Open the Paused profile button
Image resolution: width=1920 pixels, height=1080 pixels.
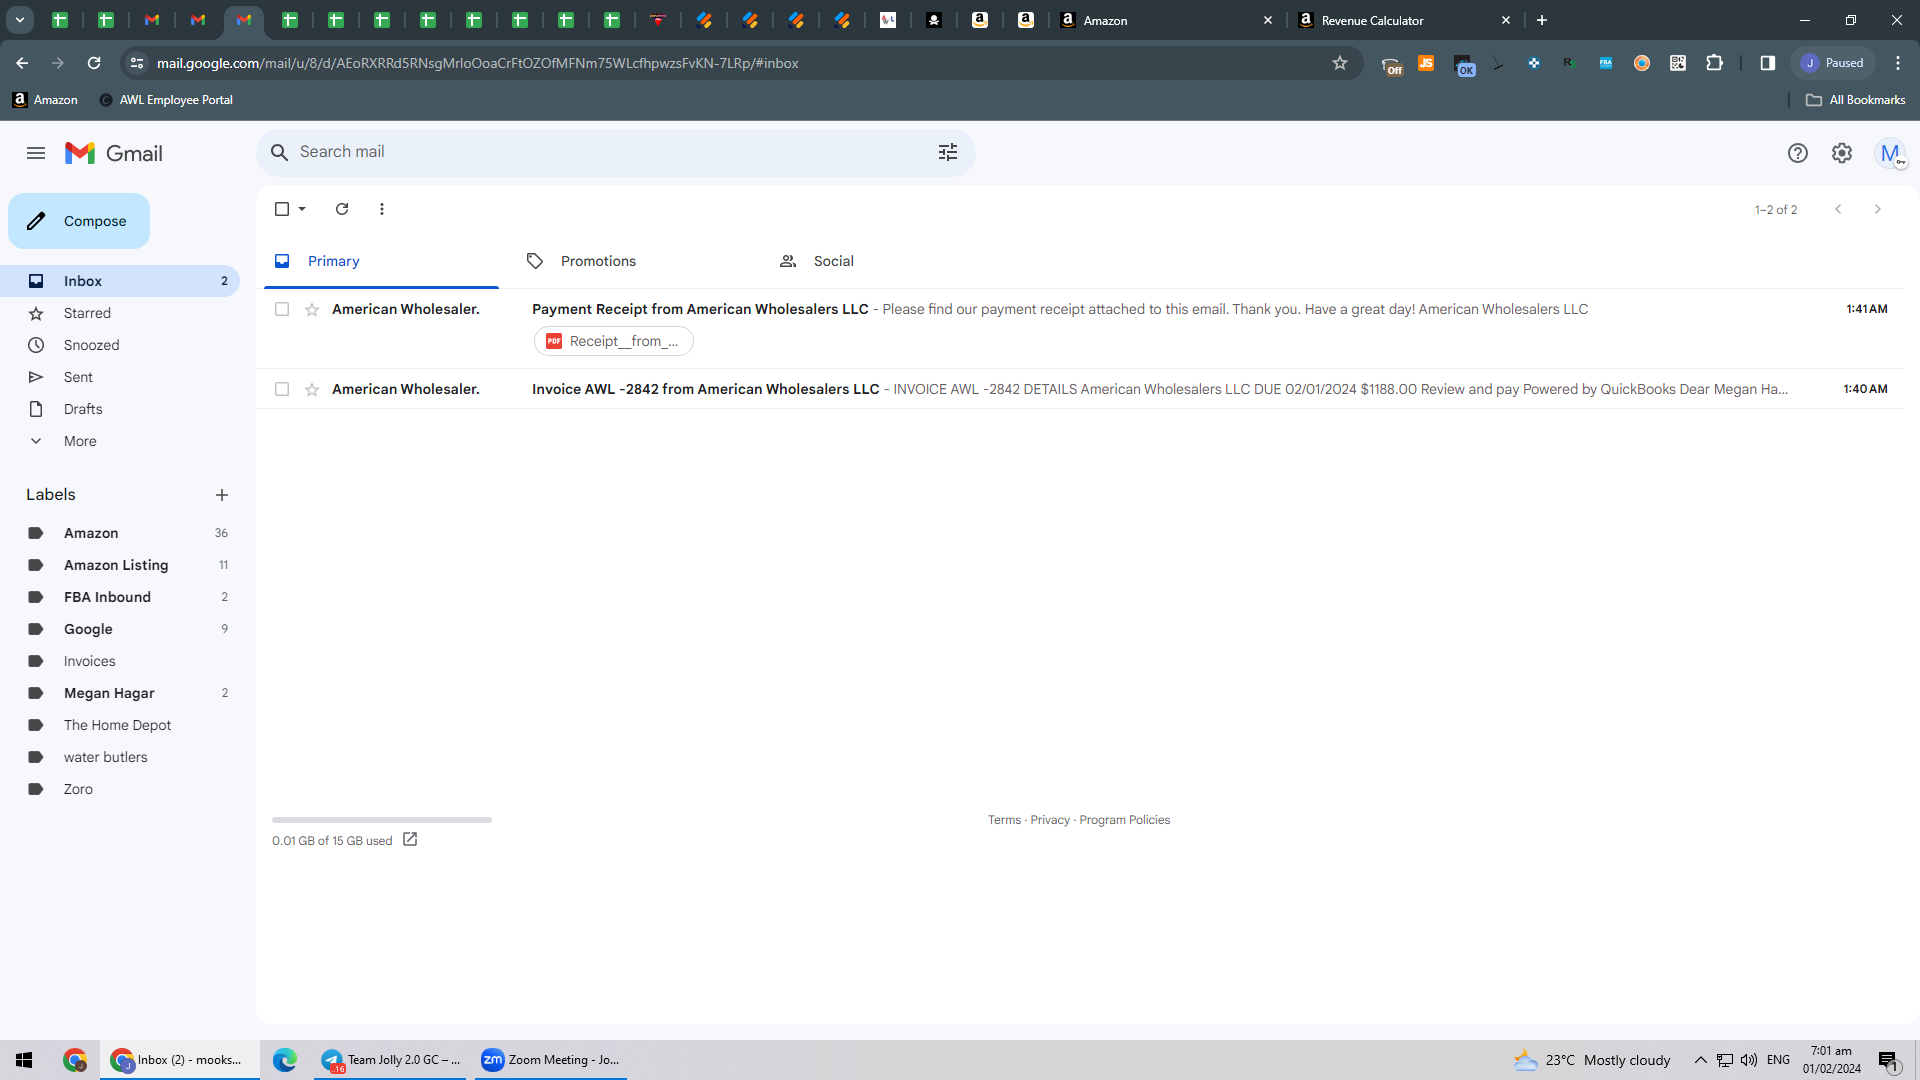[x=1832, y=63]
